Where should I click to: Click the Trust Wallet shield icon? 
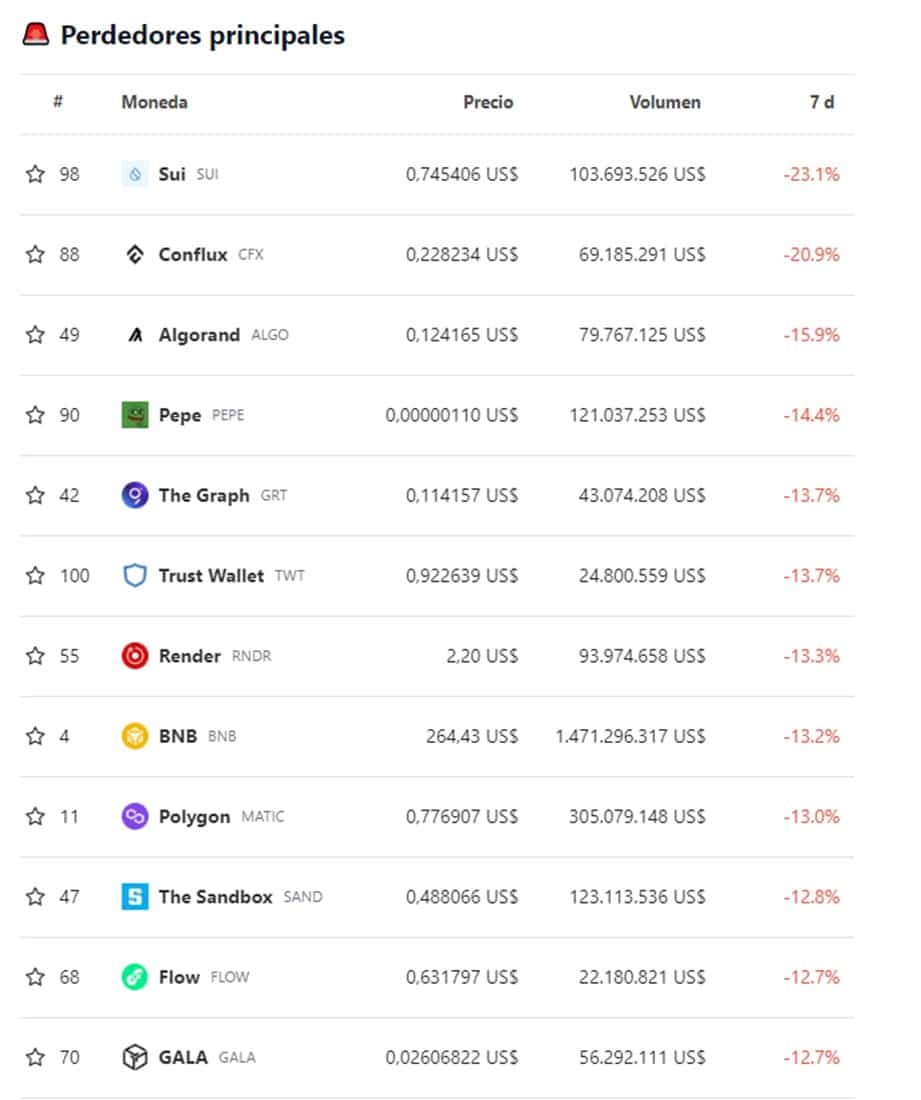point(135,575)
